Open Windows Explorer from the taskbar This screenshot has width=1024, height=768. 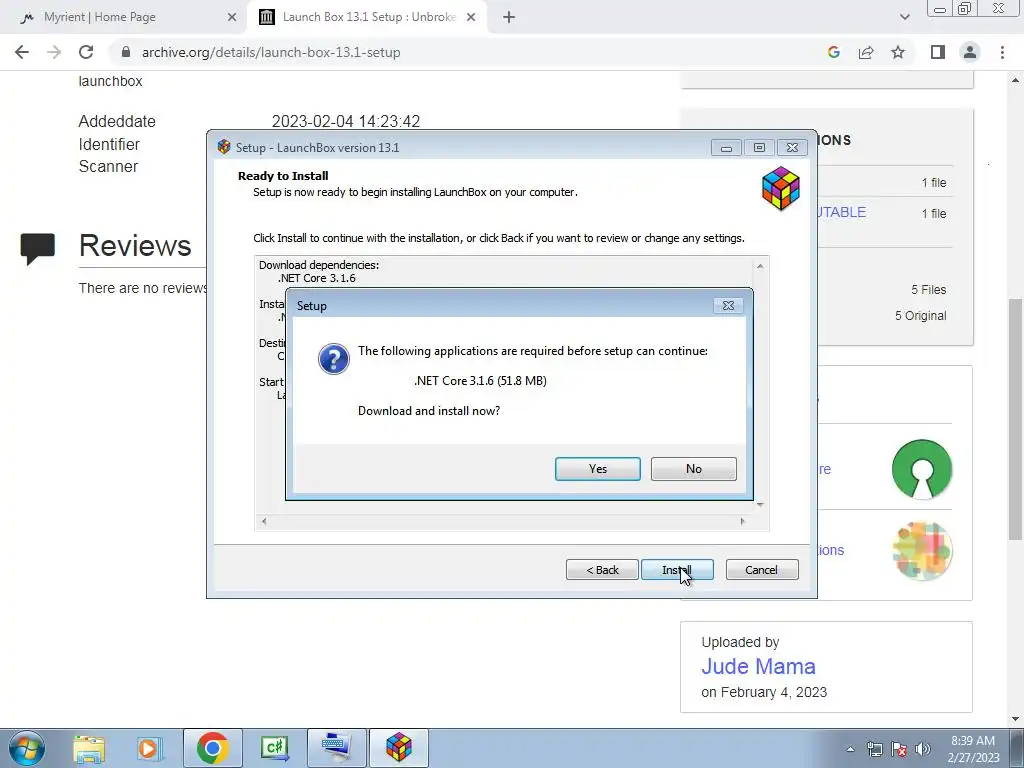tap(89, 748)
